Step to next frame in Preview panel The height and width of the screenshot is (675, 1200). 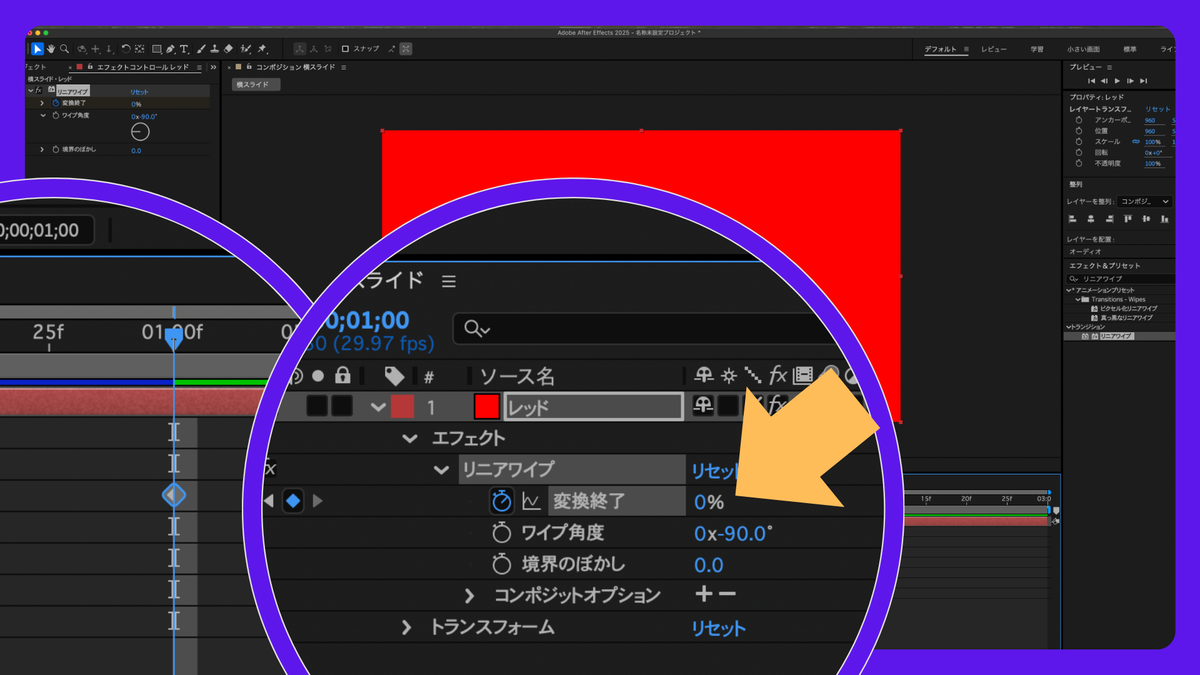click(x=1130, y=81)
